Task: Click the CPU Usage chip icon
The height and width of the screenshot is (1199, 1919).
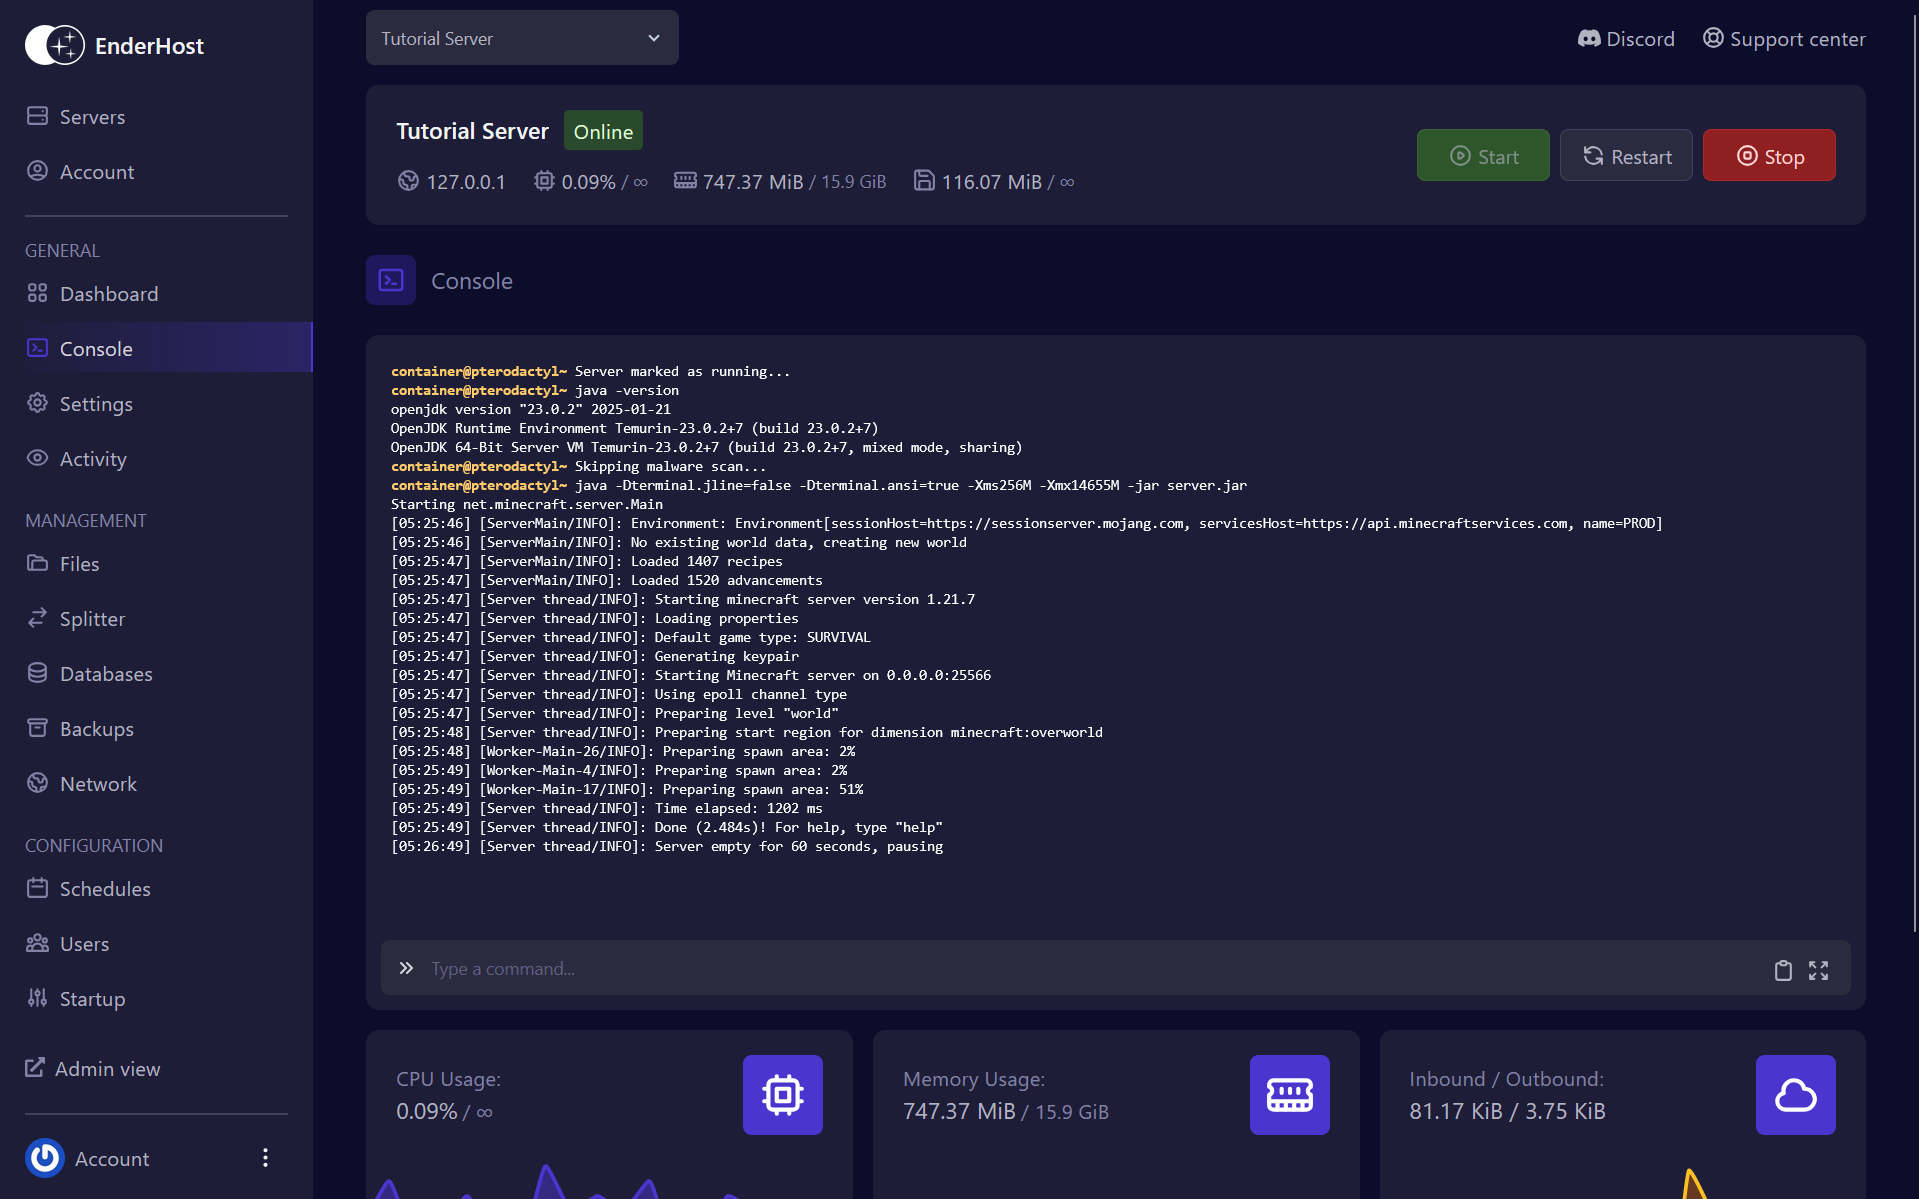Action: [782, 1095]
